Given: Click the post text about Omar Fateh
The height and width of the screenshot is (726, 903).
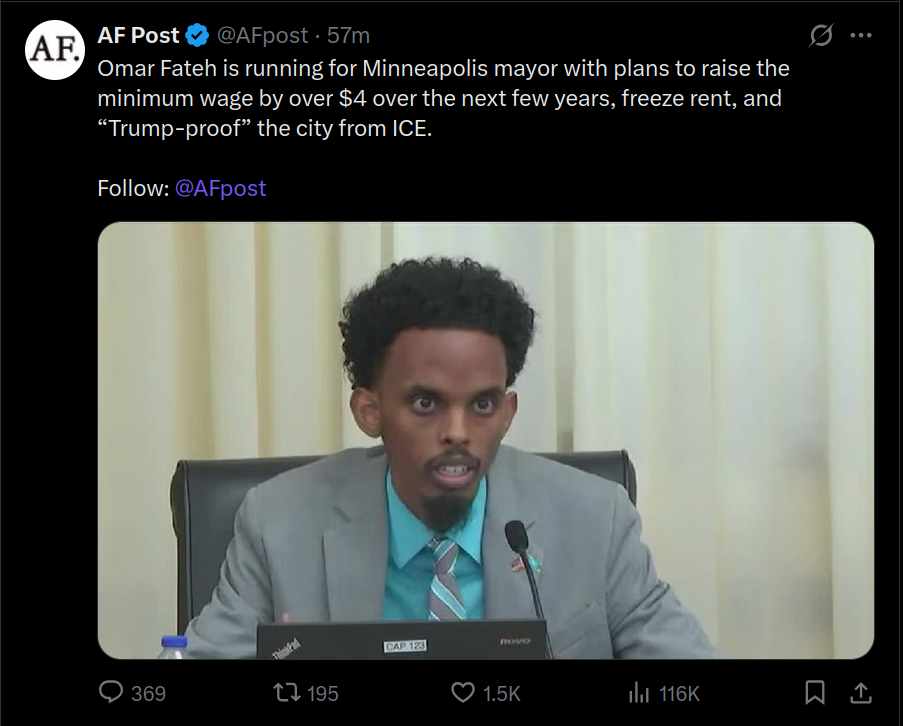Looking at the screenshot, I should point(440,100).
